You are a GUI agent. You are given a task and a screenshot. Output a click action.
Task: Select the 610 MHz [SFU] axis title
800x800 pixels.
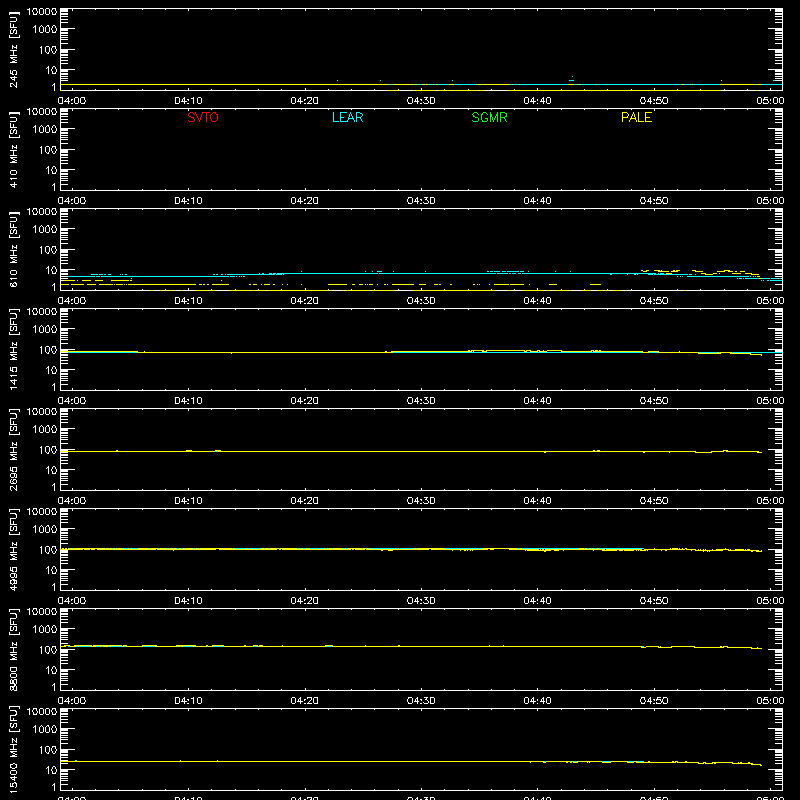(x=13, y=249)
